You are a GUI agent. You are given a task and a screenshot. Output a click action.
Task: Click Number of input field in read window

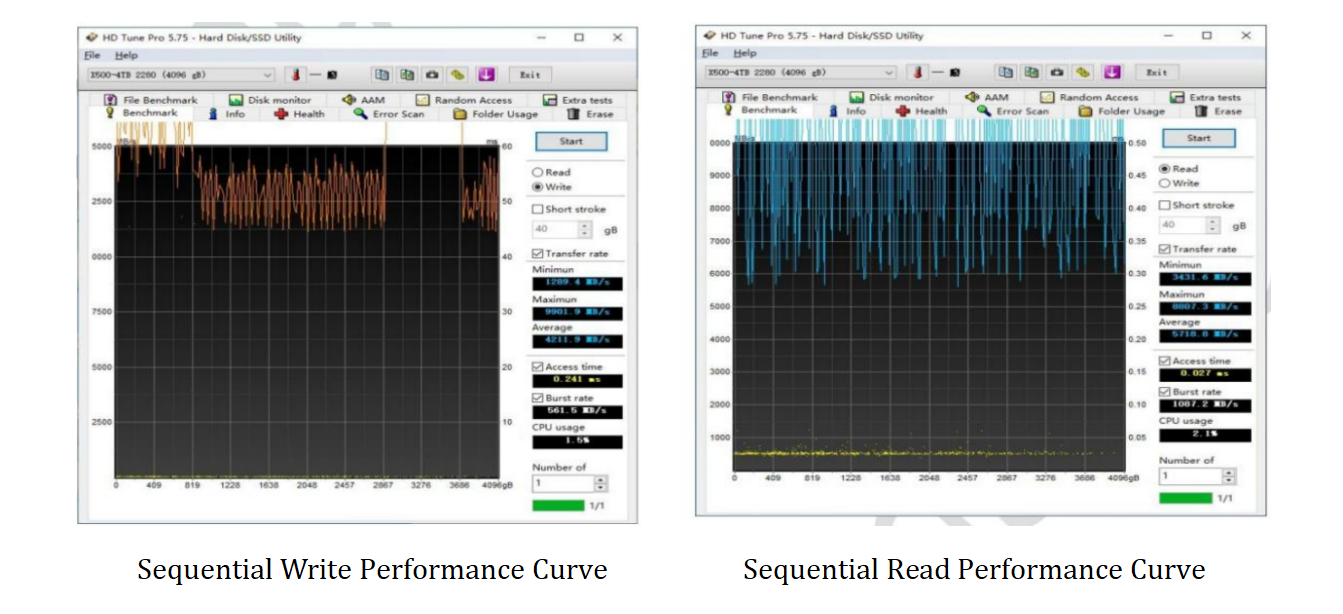(x=1191, y=477)
